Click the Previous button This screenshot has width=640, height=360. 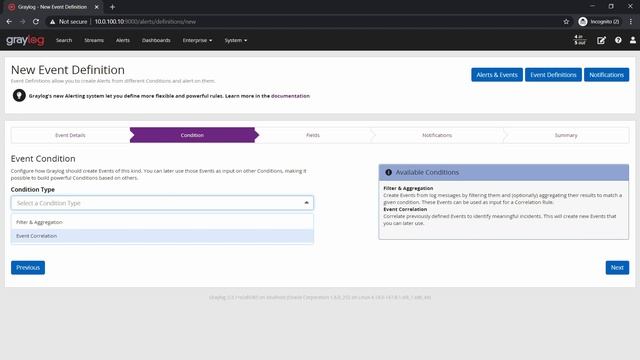coord(28,268)
